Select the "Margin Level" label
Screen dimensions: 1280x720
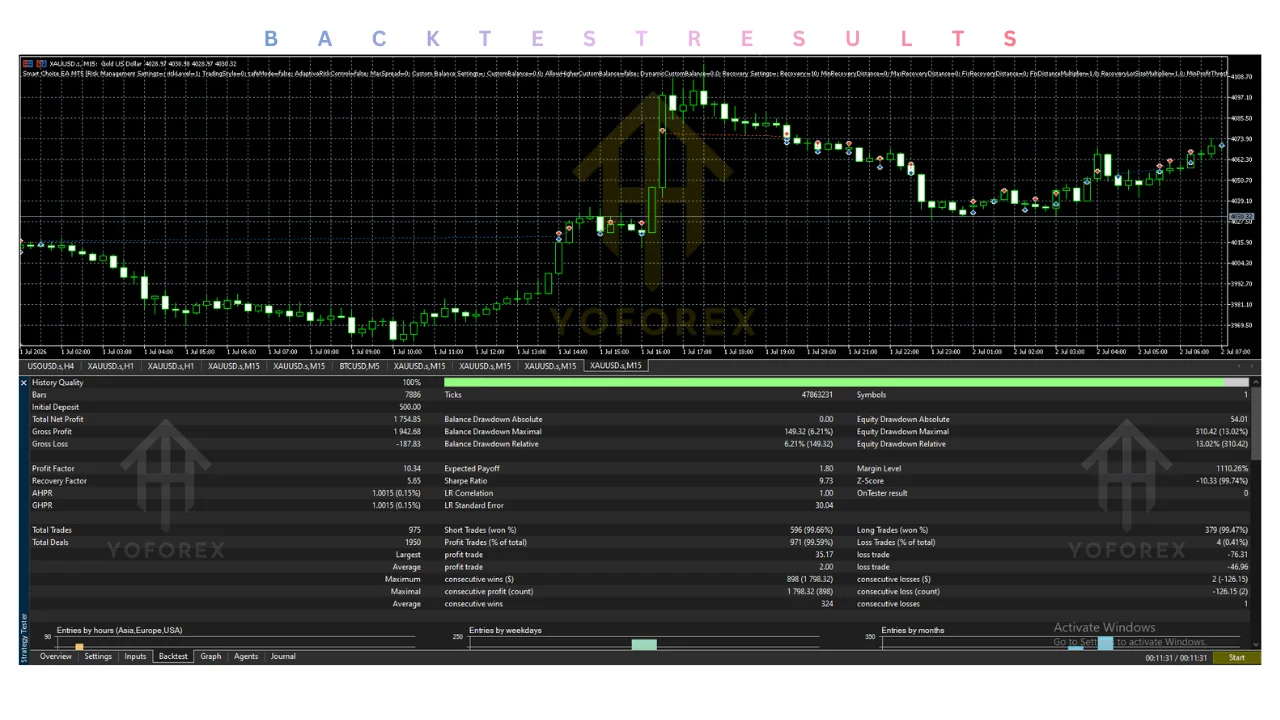tap(879, 468)
